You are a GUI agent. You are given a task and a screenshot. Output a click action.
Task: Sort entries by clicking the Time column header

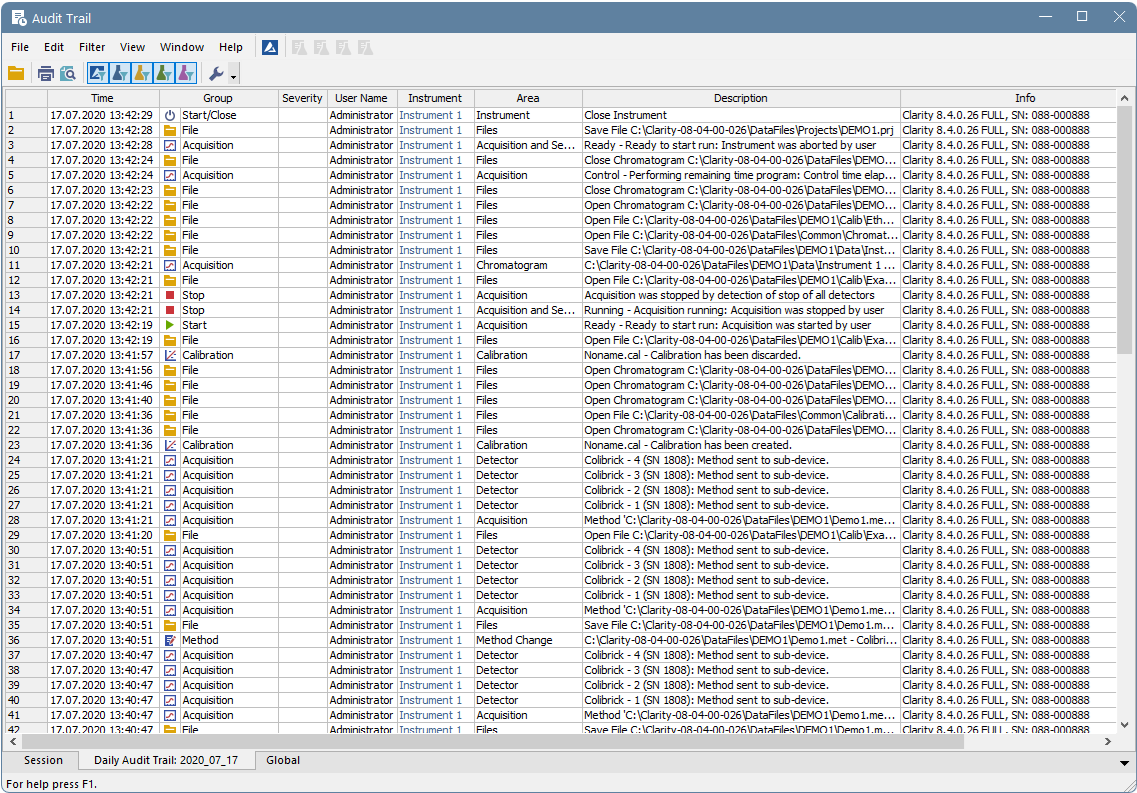pyautogui.click(x=102, y=98)
